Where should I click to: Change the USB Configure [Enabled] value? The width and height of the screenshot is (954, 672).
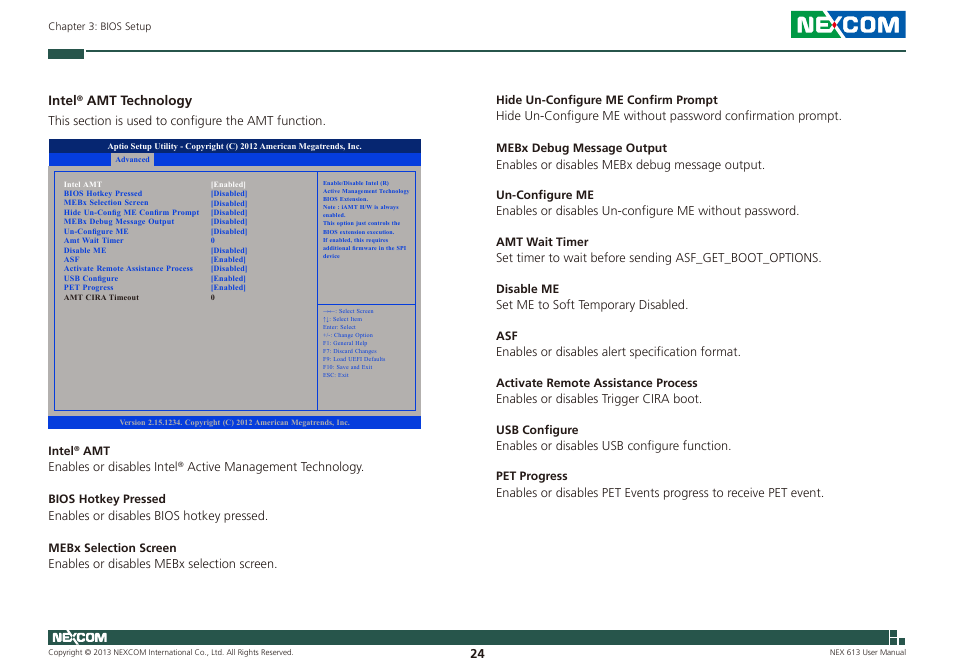click(x=228, y=278)
